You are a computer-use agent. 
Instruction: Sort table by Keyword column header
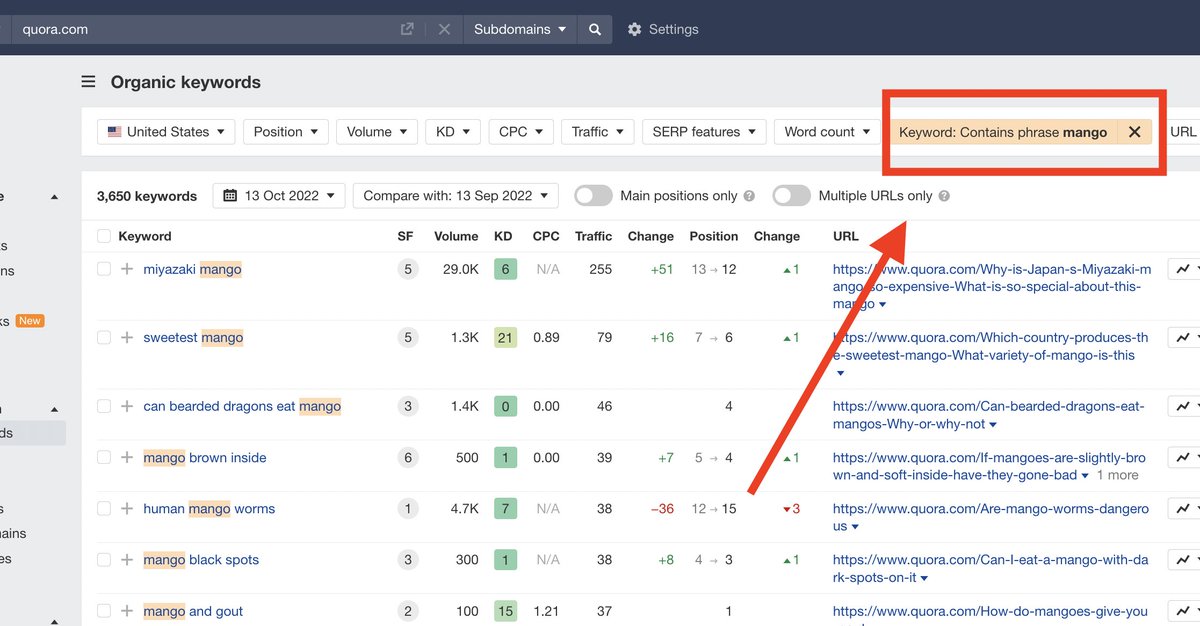pos(145,236)
